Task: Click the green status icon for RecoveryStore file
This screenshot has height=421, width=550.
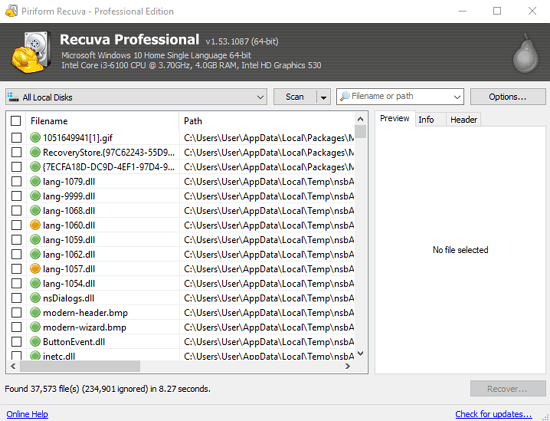Action: 35,152
